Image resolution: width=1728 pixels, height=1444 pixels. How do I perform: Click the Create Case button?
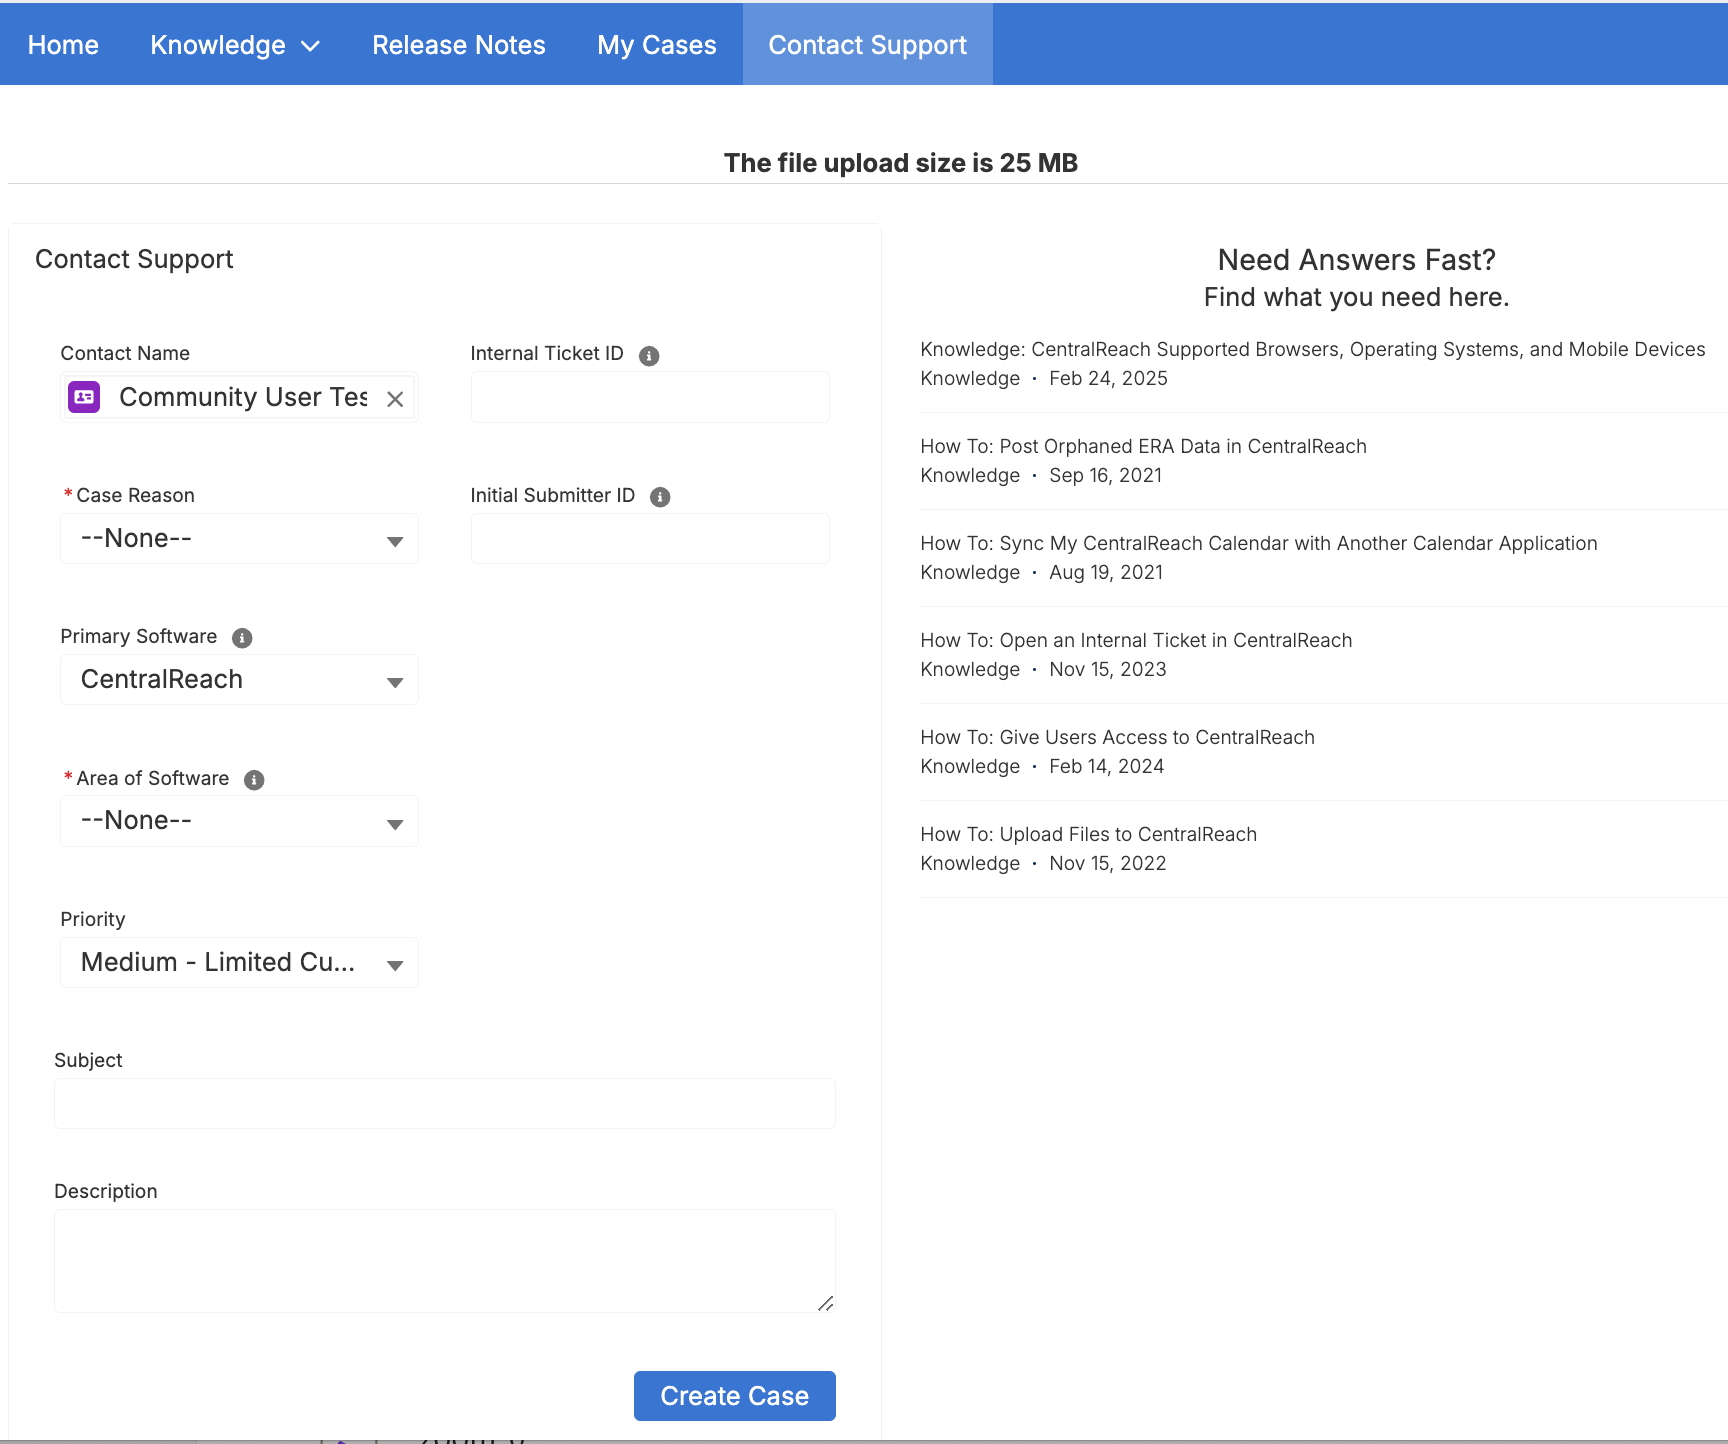tap(735, 1396)
